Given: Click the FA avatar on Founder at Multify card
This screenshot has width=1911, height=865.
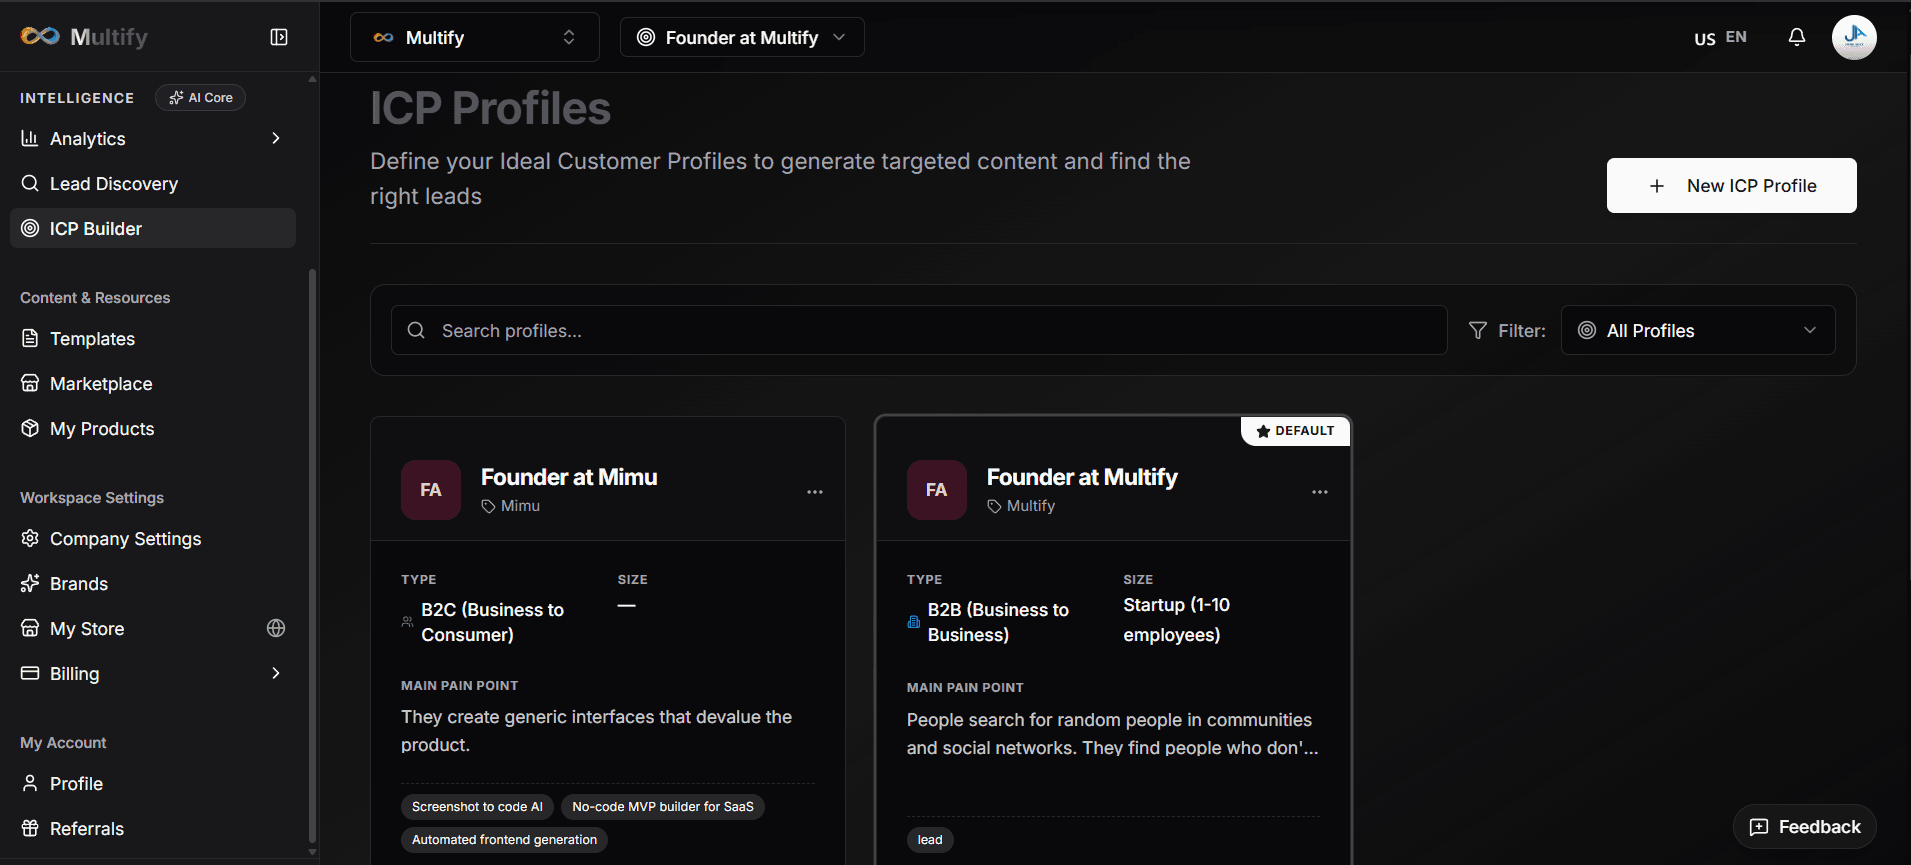Looking at the screenshot, I should tap(937, 490).
